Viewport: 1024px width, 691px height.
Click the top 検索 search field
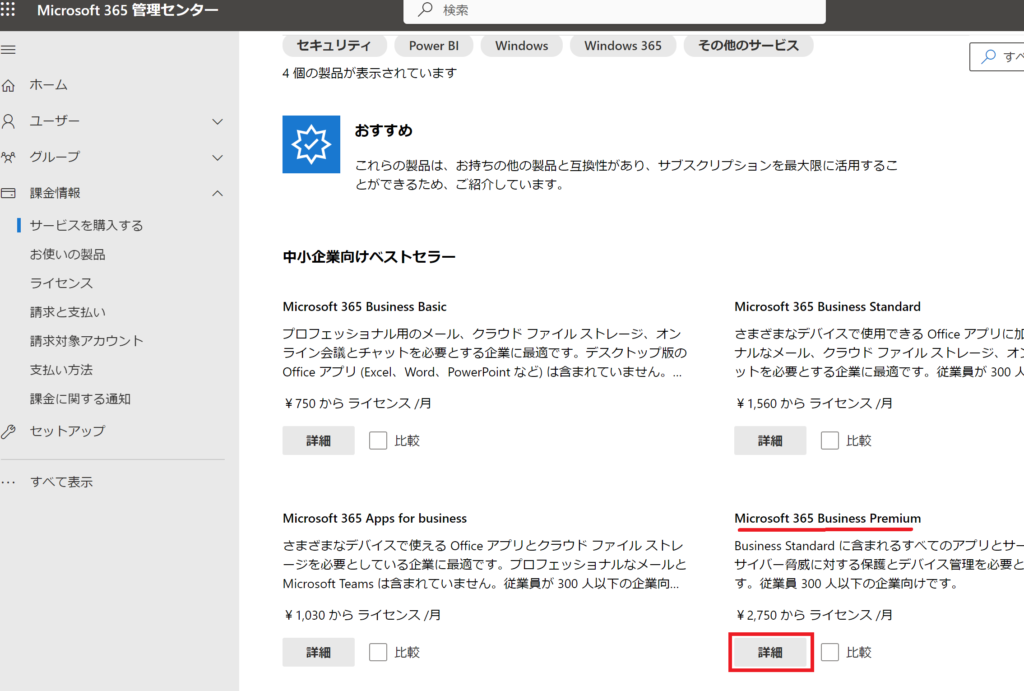[615, 10]
